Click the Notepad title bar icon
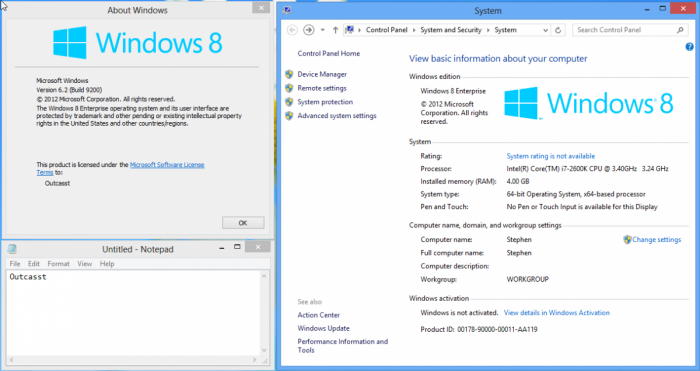 12,249
